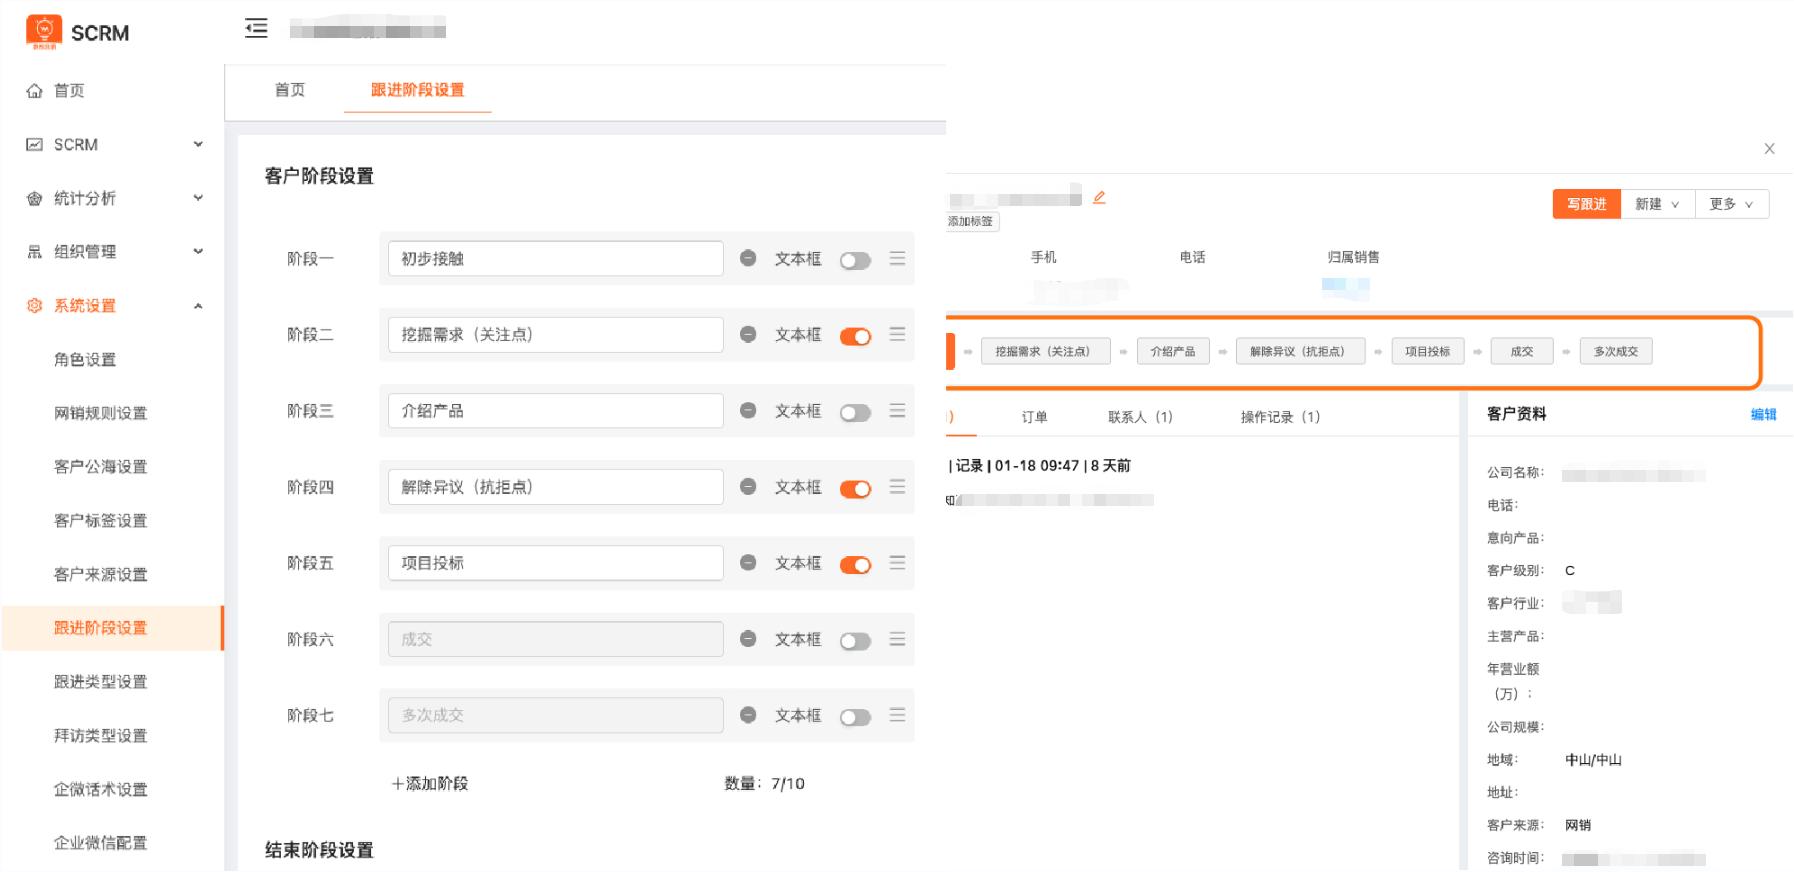Click the drag handle icon for 阶段六
The image size is (1794, 872).
click(x=897, y=638)
